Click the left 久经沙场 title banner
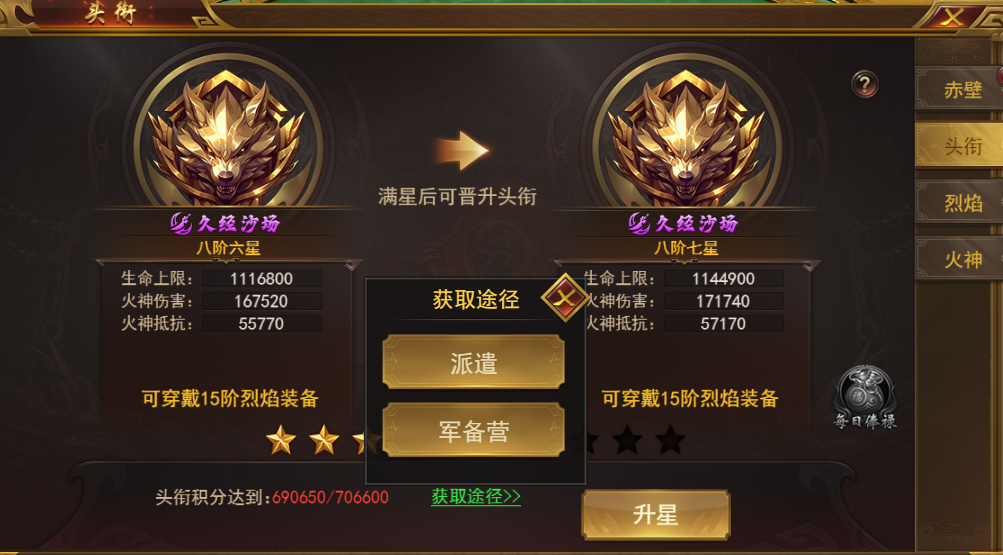The image size is (1003, 555). 226,223
